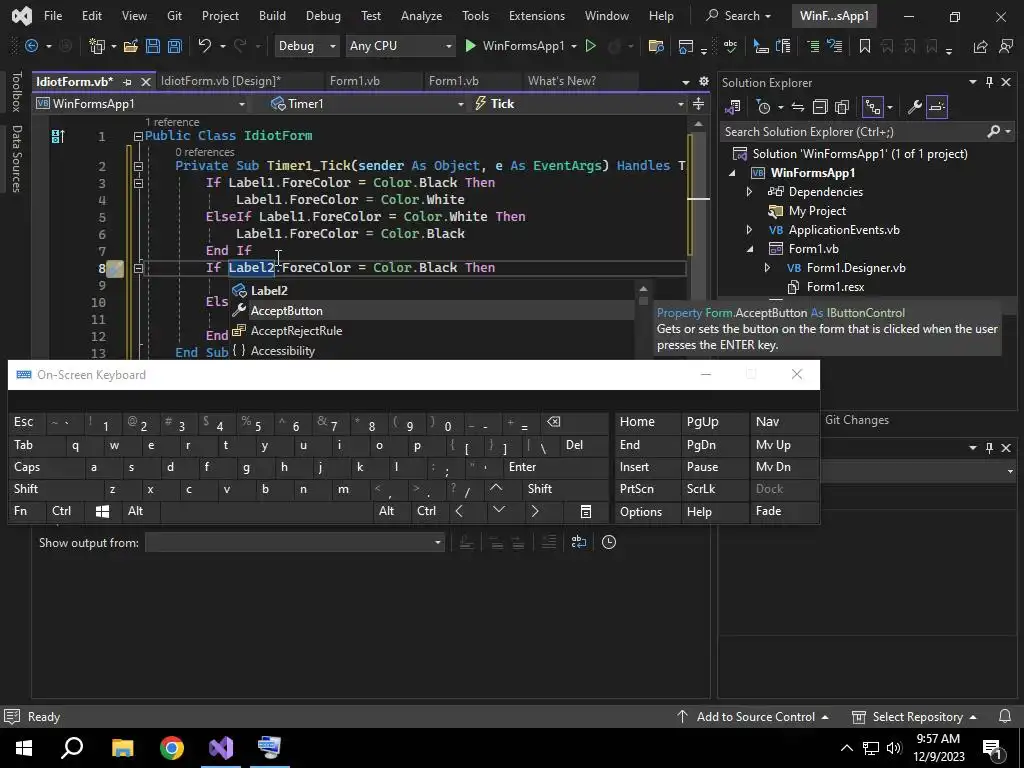Open the Any CPU platform dropdown
The height and width of the screenshot is (768, 1024).
click(x=400, y=46)
